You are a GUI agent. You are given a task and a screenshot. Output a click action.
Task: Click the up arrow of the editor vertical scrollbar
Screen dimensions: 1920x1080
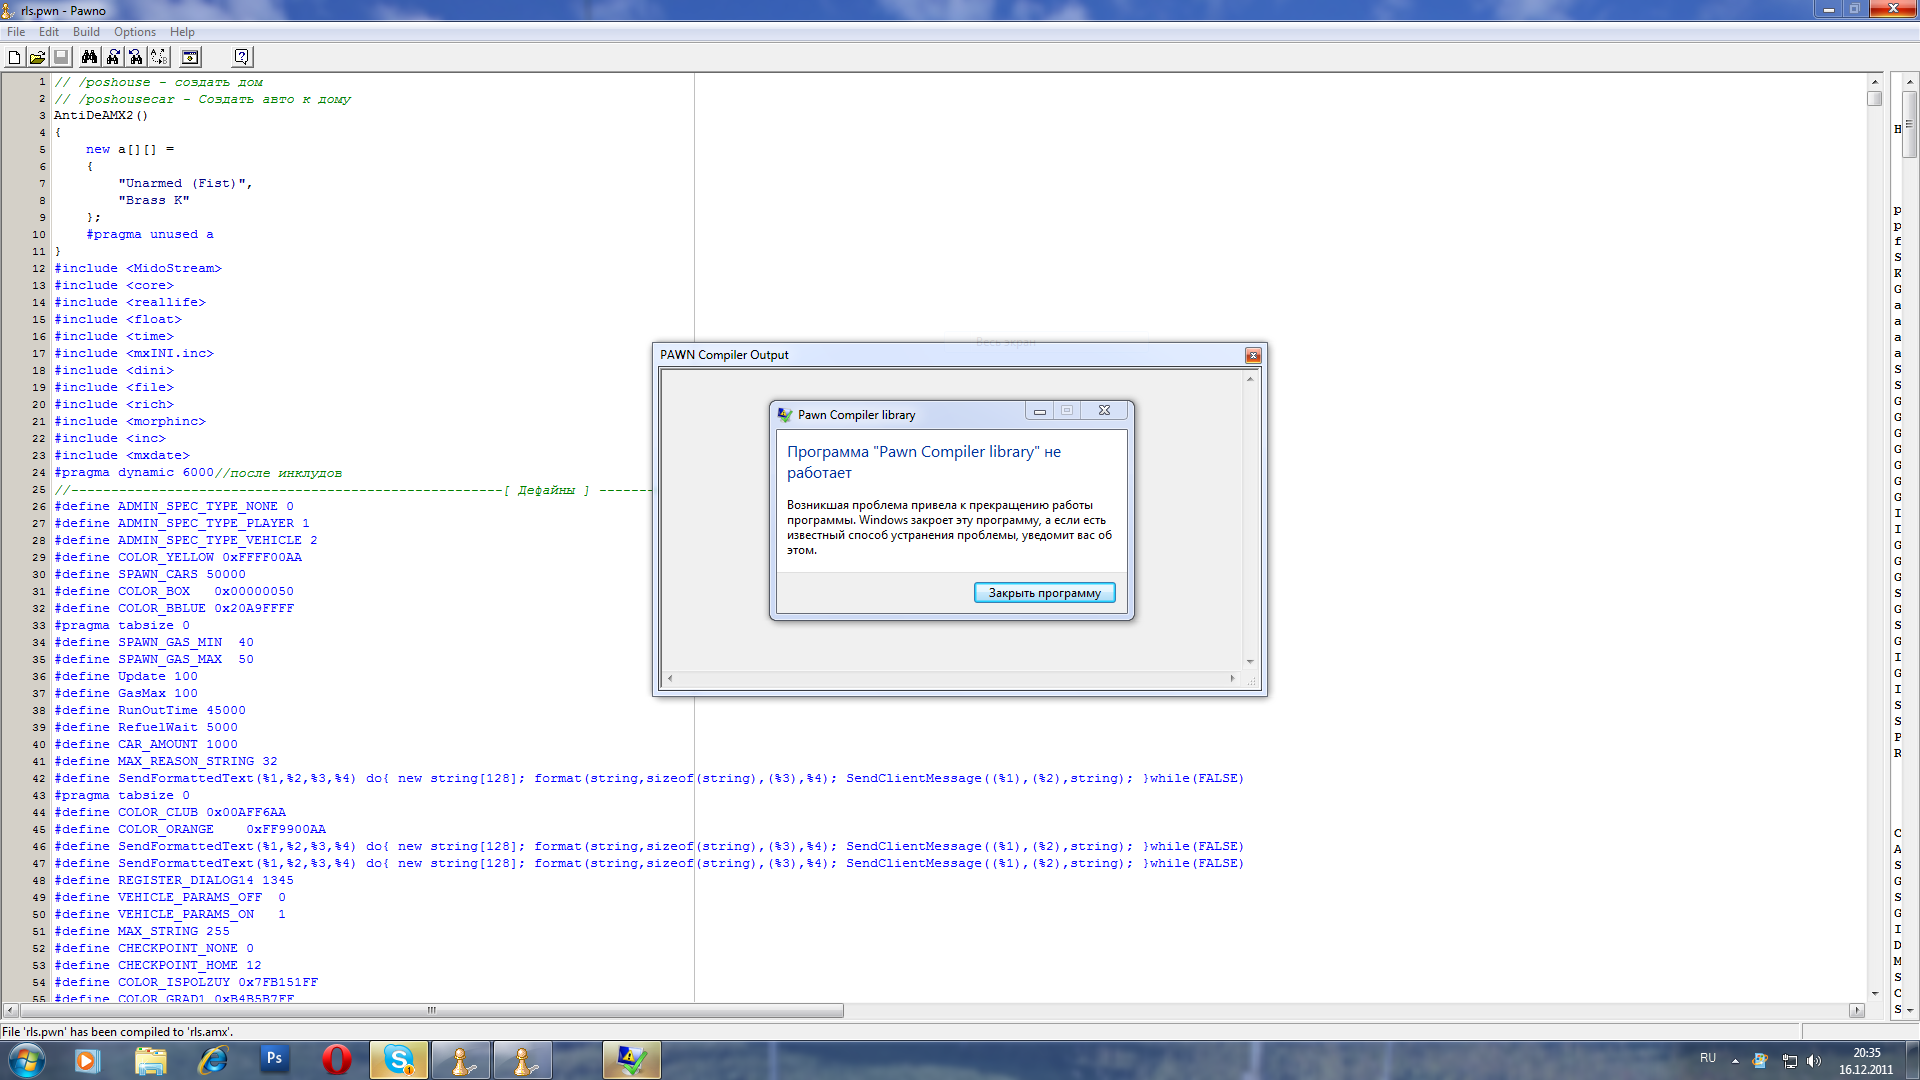1874,82
